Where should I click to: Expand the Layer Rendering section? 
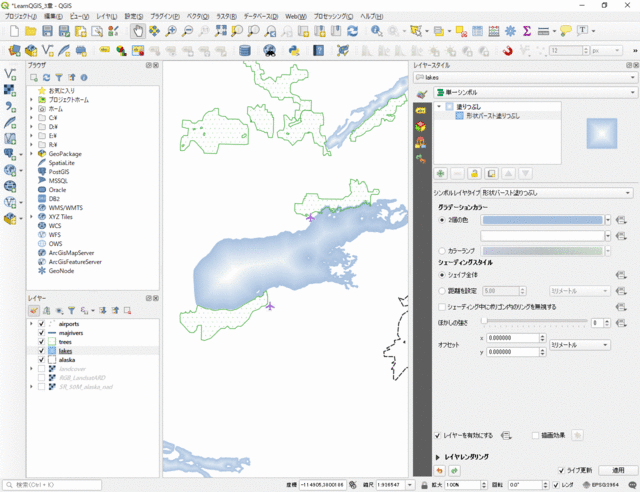438,457
